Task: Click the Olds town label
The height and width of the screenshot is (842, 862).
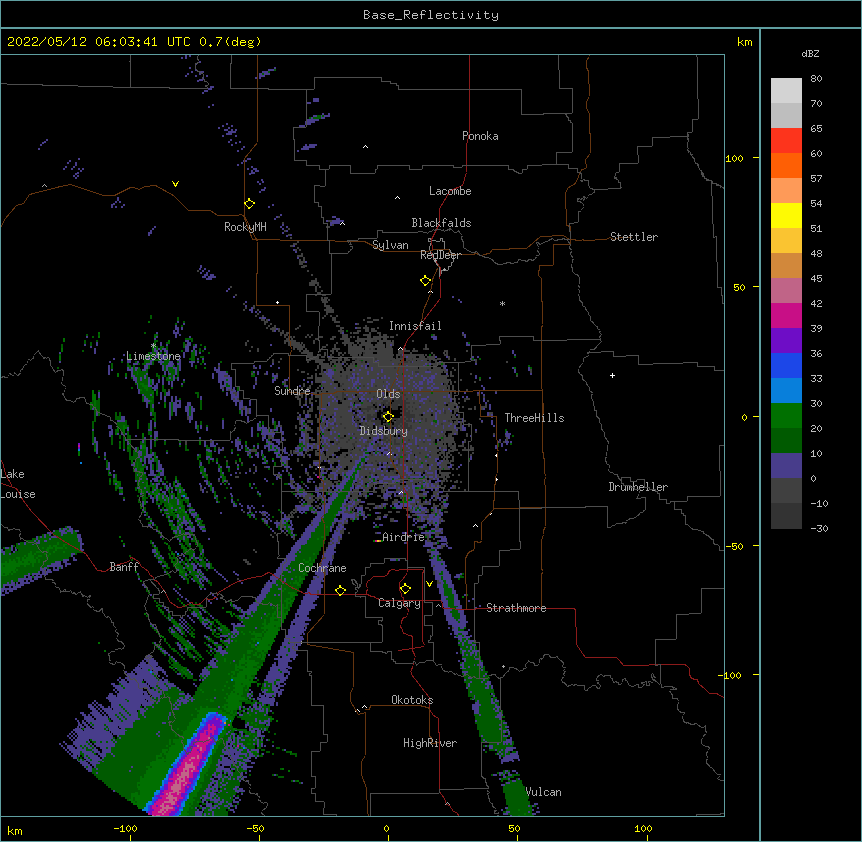Action: (388, 394)
